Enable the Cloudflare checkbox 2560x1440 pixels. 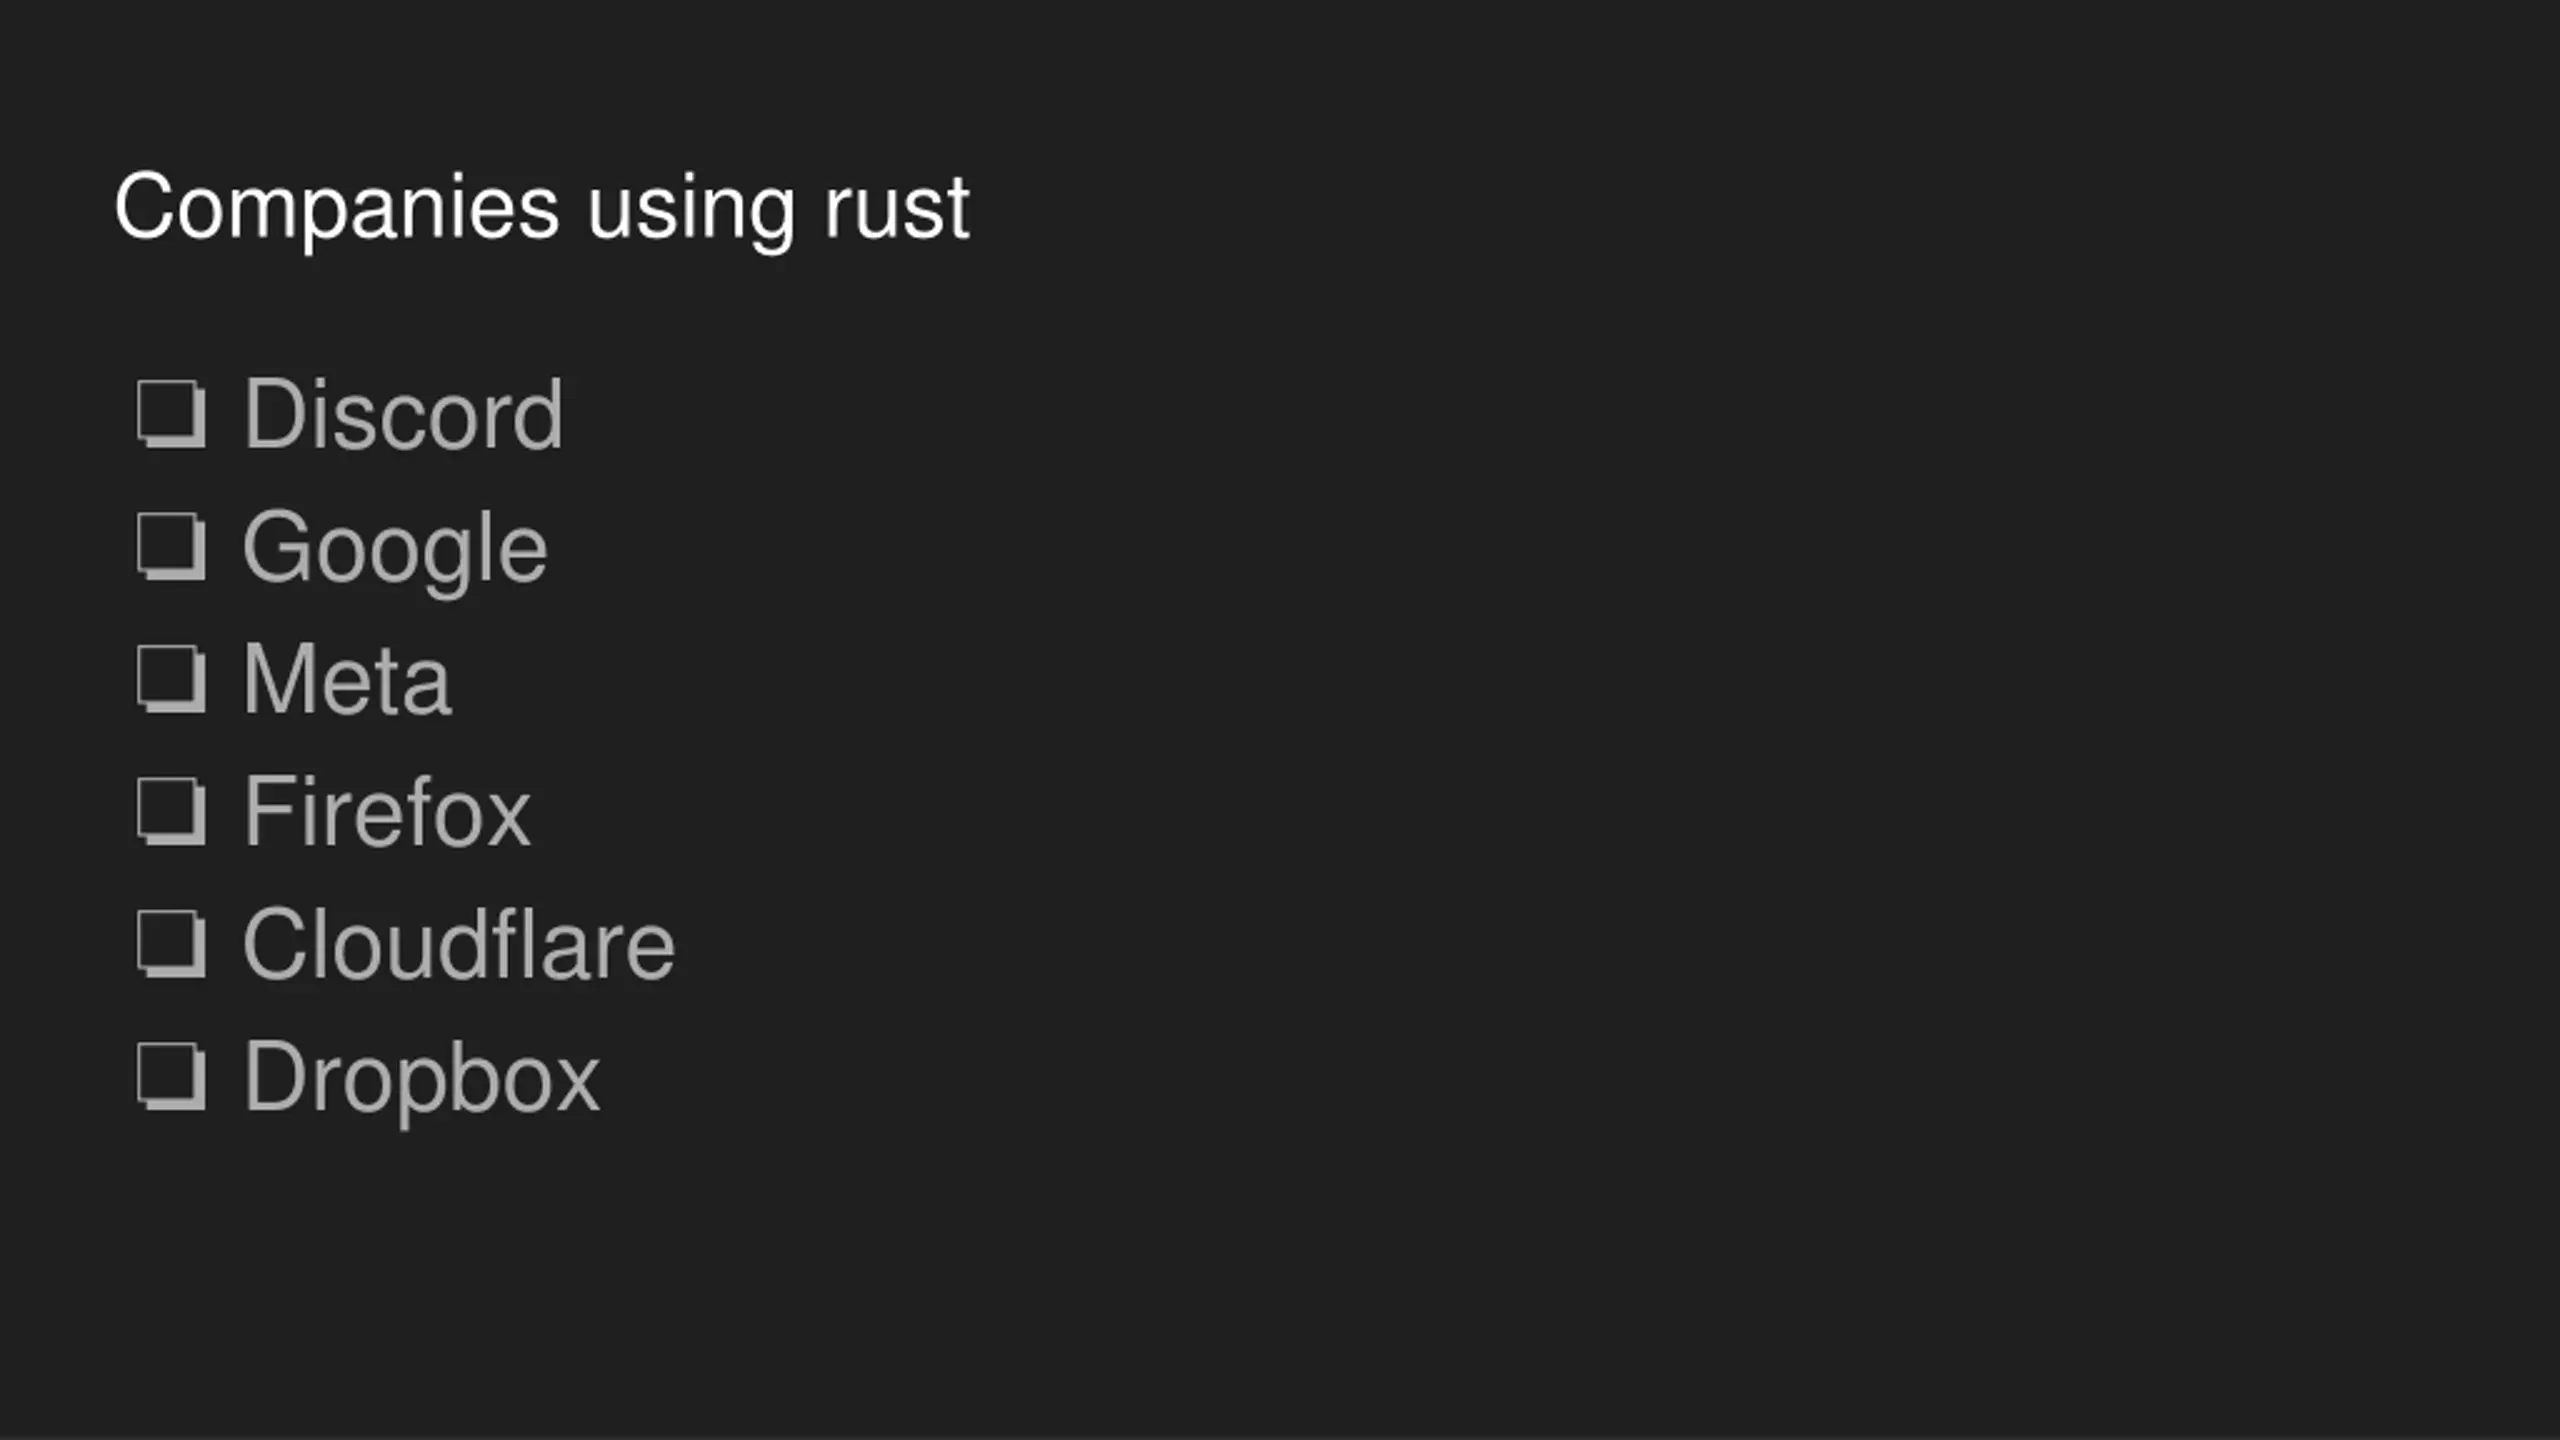point(171,944)
